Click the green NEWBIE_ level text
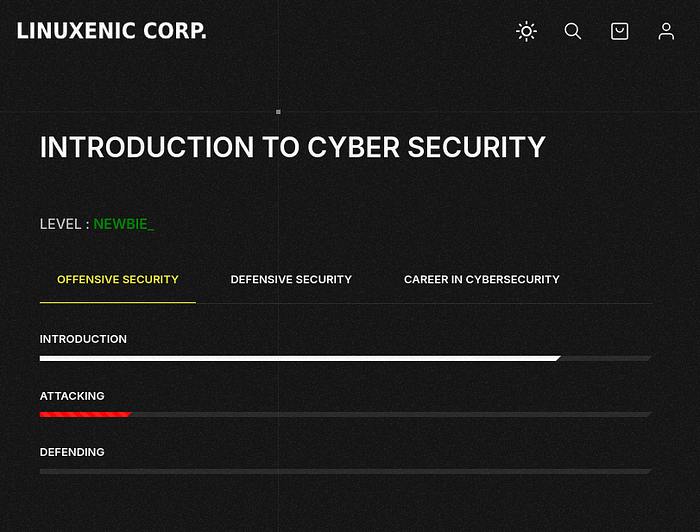 (124, 224)
